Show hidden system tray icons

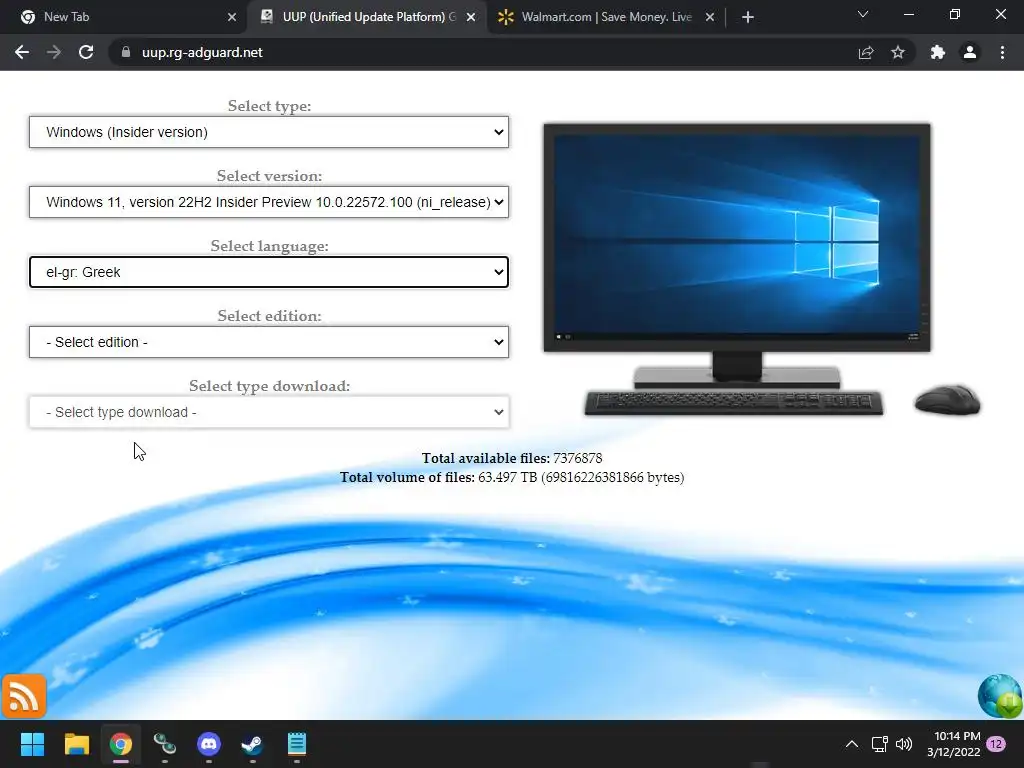(x=852, y=744)
